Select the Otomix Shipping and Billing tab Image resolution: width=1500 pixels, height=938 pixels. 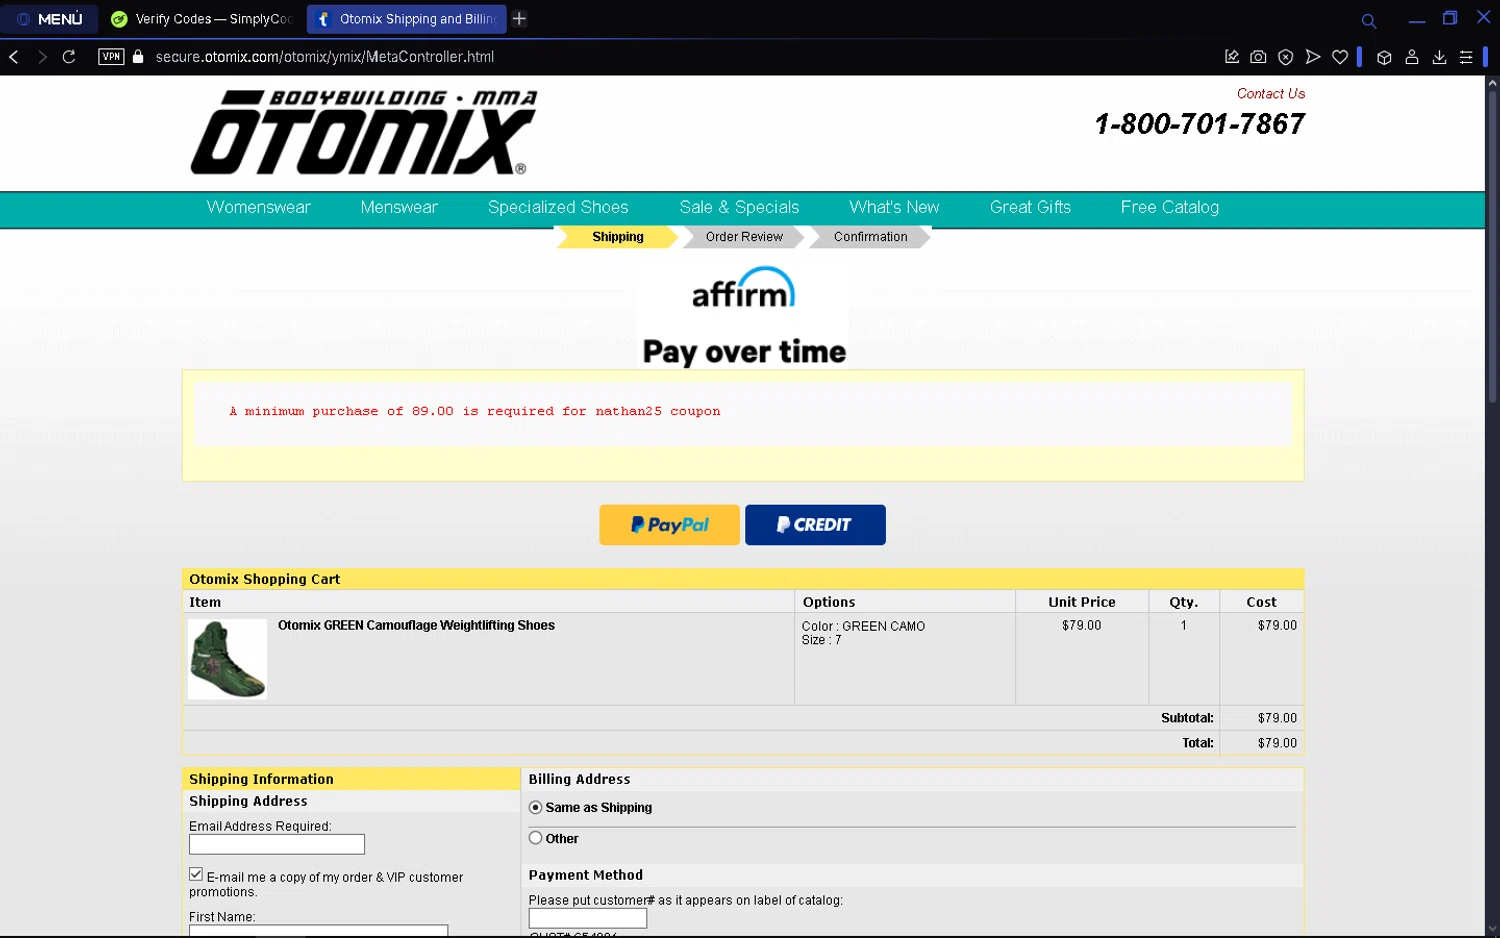406,19
